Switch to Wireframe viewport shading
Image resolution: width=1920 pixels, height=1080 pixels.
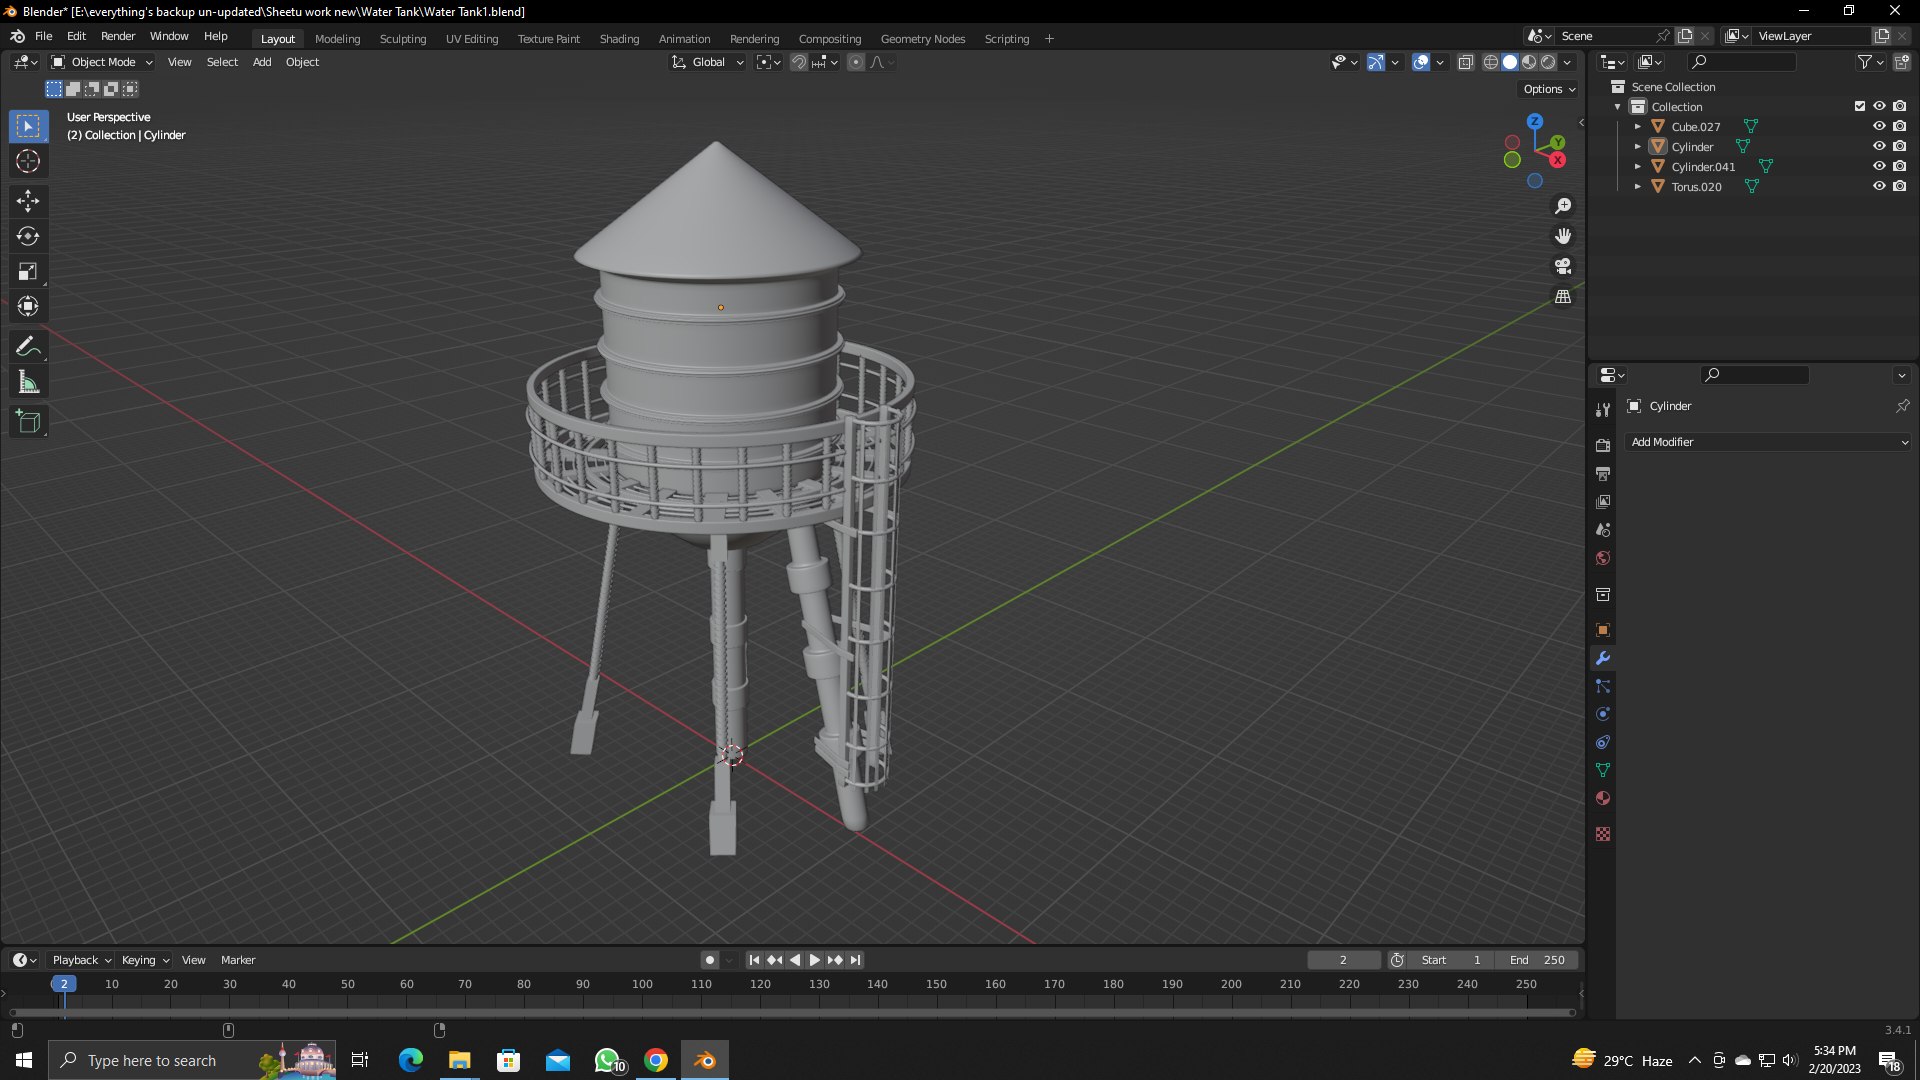(1491, 62)
